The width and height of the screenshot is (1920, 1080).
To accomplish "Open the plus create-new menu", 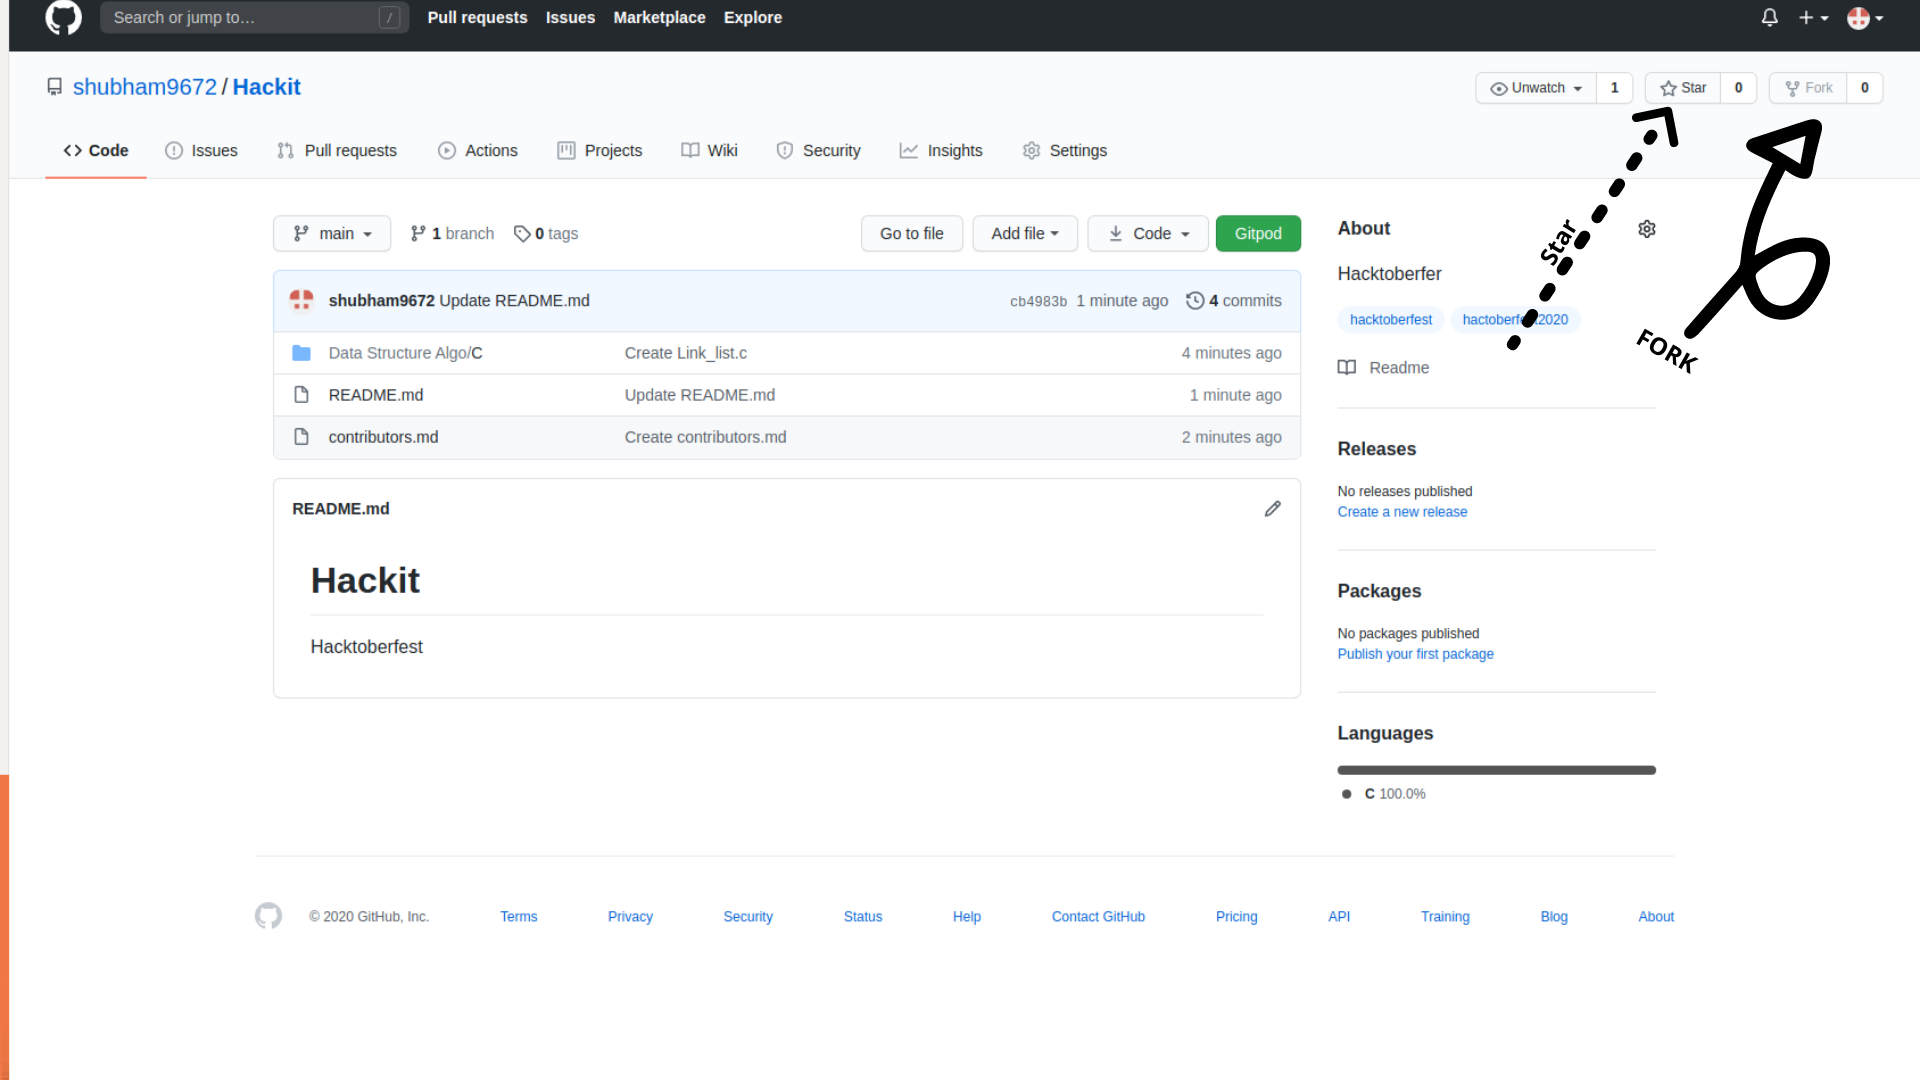I will pos(1812,18).
